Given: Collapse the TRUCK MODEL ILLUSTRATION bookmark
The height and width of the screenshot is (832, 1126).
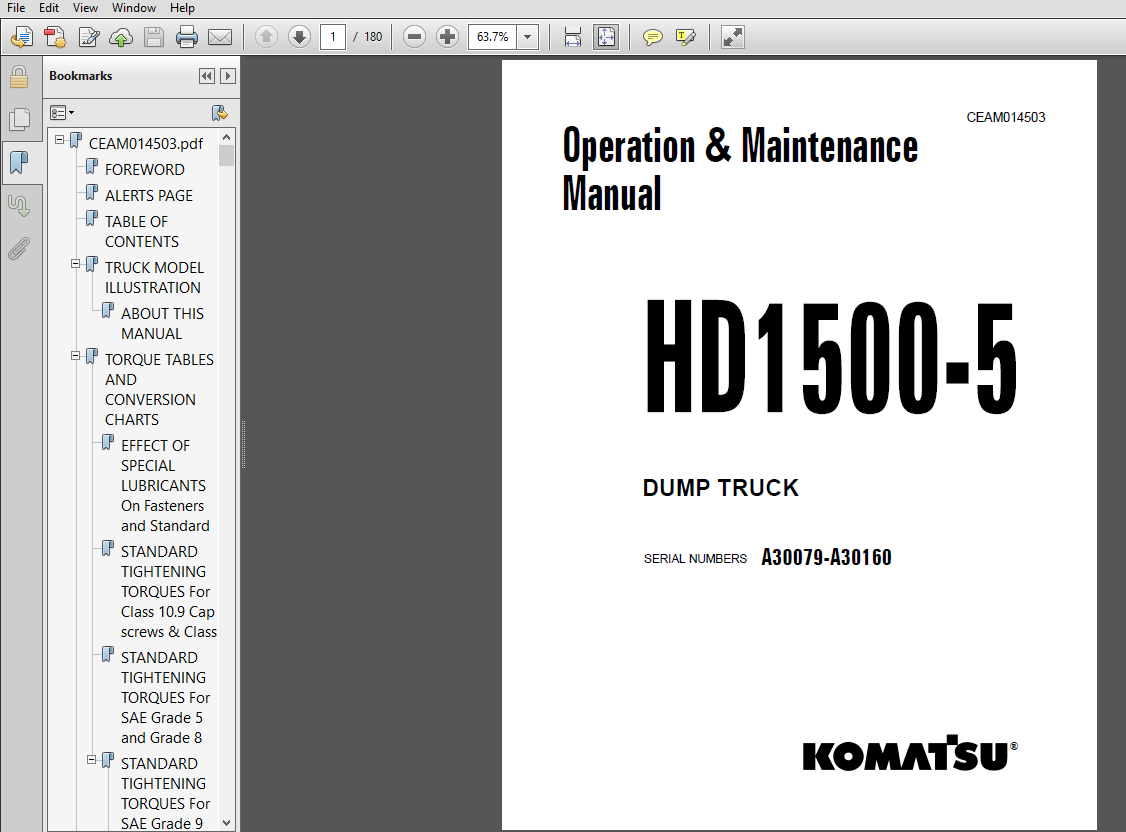Looking at the screenshot, I should [75, 264].
